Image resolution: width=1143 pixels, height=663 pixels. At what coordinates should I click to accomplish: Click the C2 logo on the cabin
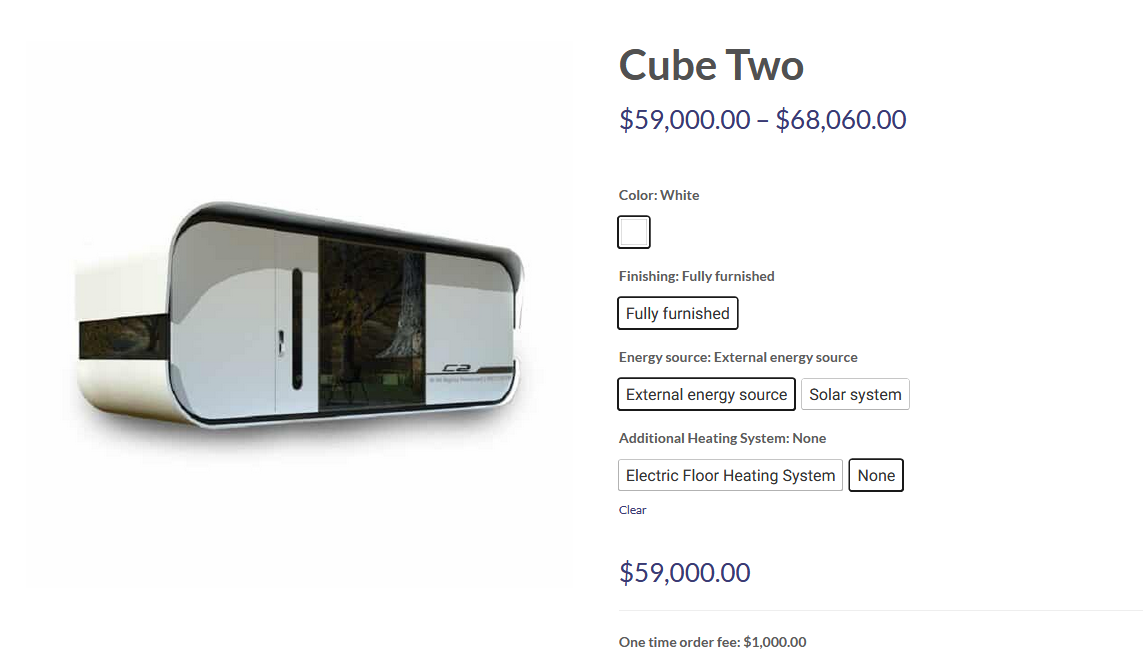click(x=458, y=367)
